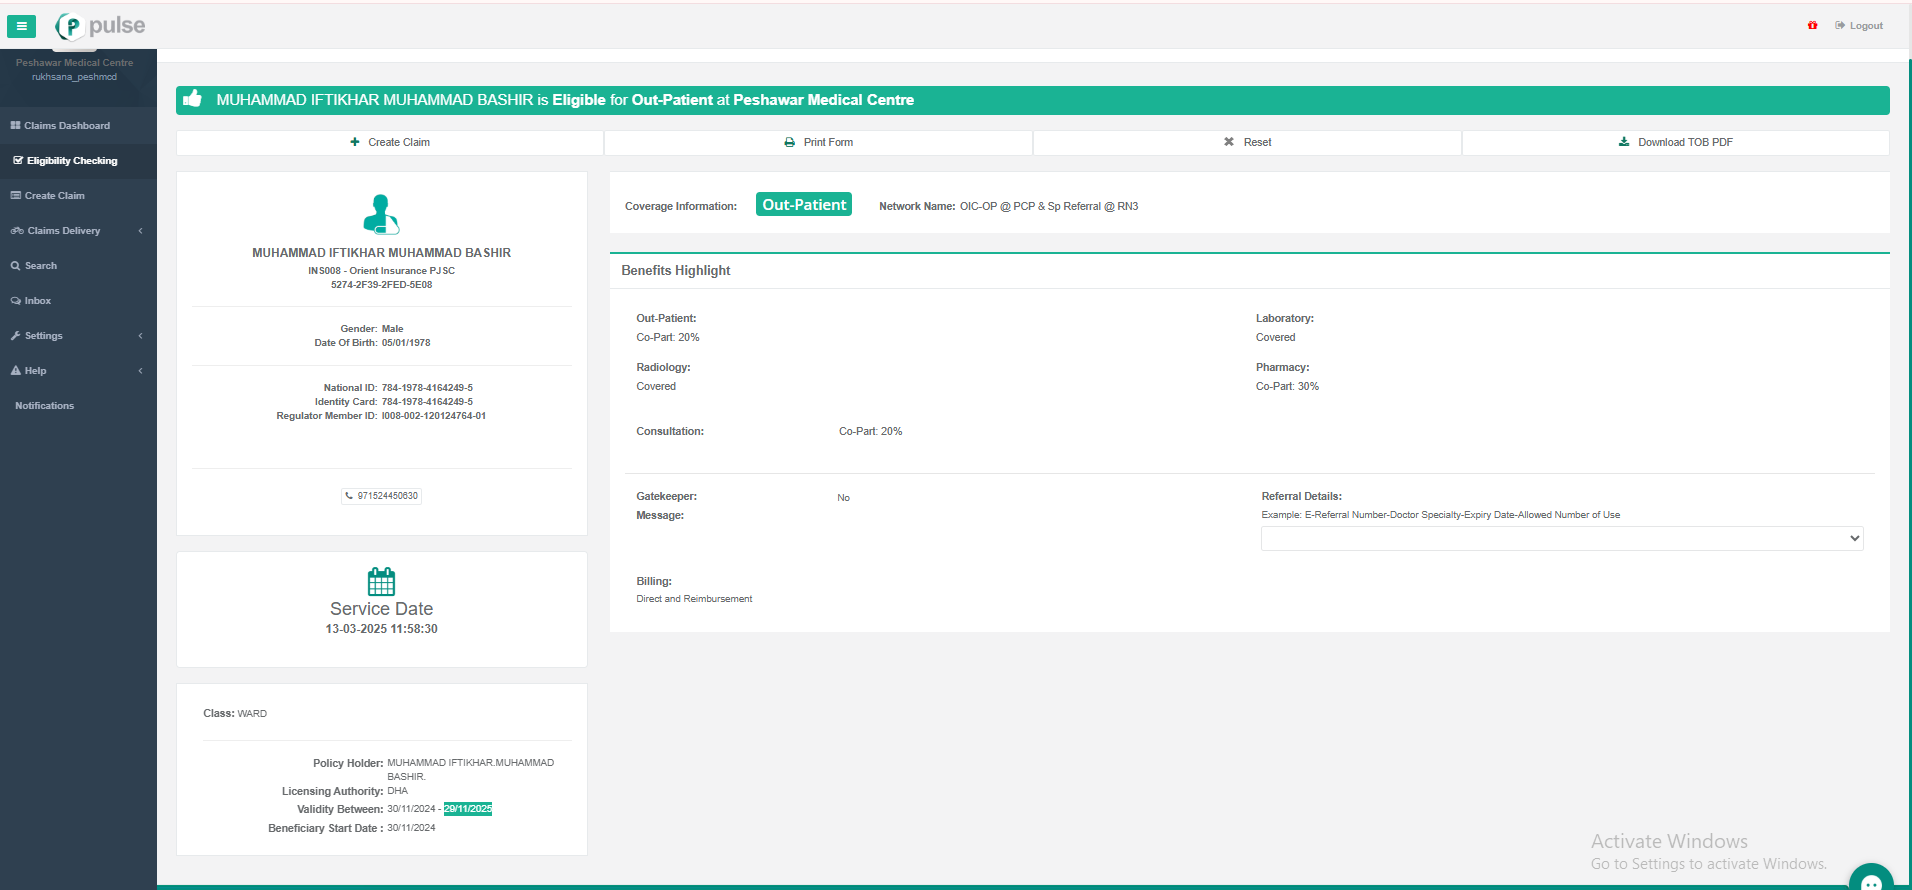Open the chat bubble widget
This screenshot has width=1912, height=890.
[x=1870, y=880]
